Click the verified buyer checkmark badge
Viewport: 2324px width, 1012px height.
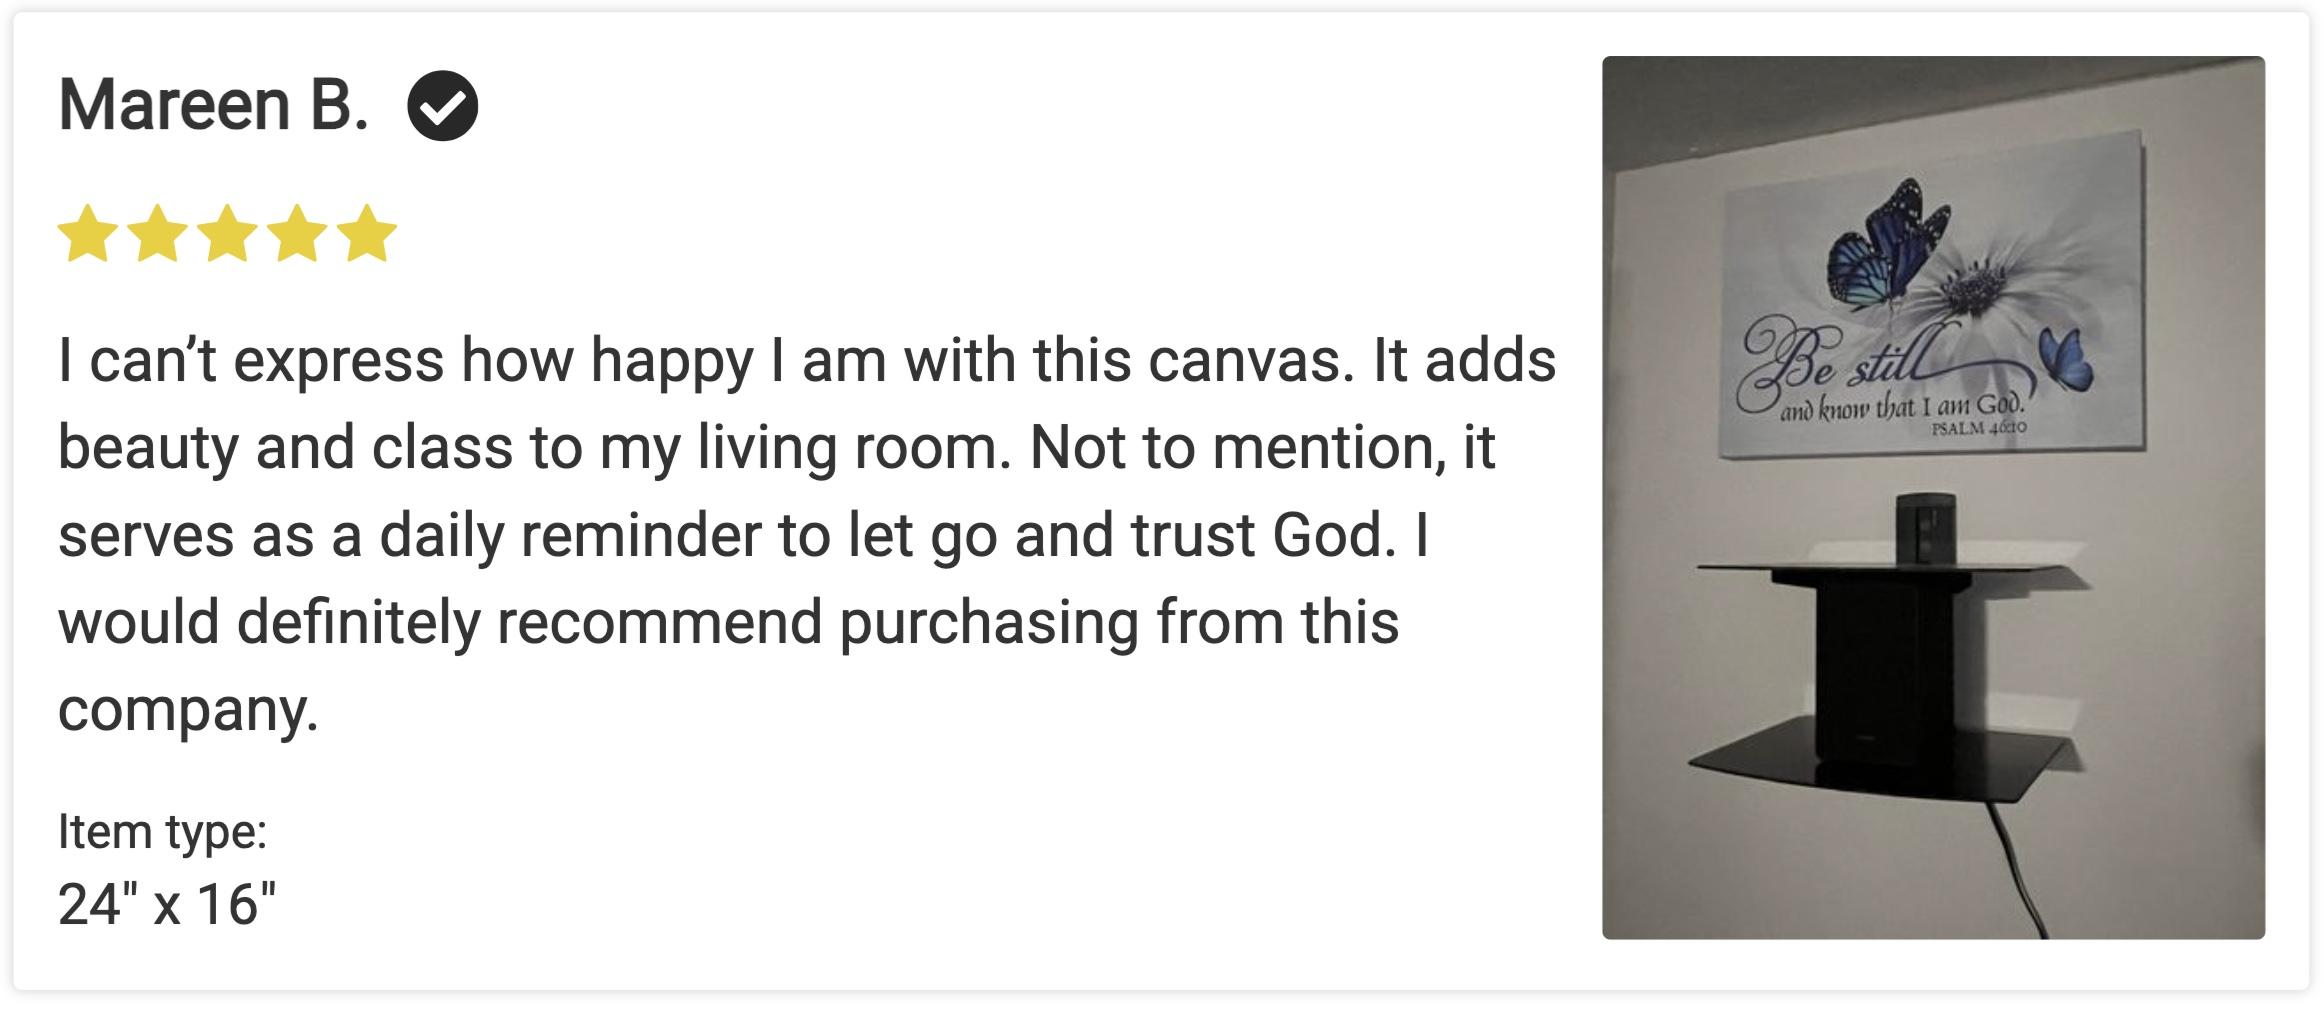pyautogui.click(x=442, y=106)
